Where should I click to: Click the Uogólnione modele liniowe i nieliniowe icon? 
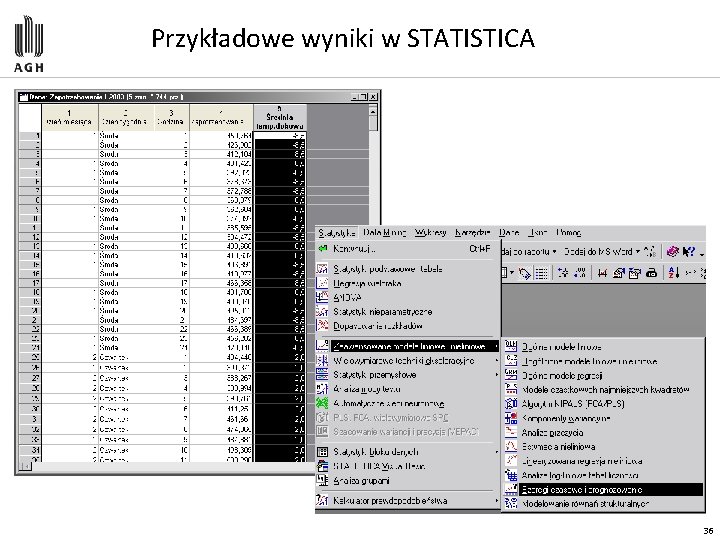click(511, 361)
